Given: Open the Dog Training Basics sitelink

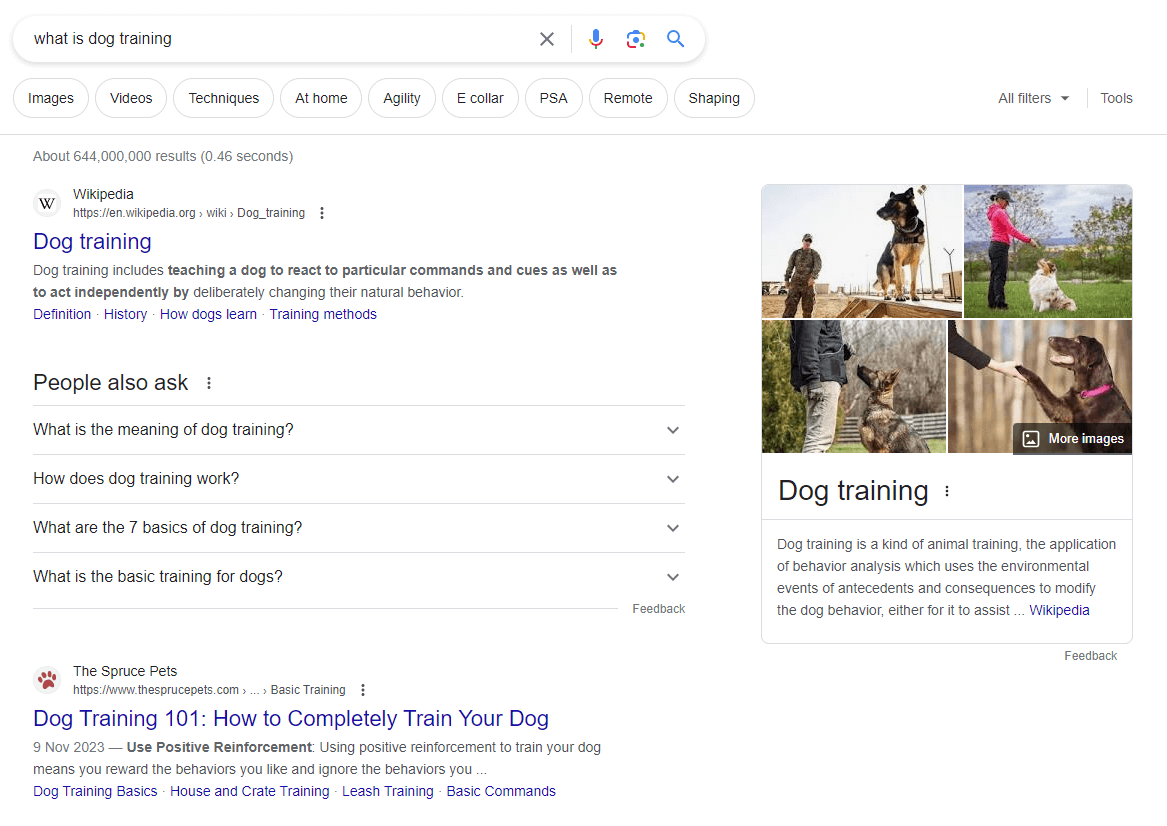Looking at the screenshot, I should 95,792.
